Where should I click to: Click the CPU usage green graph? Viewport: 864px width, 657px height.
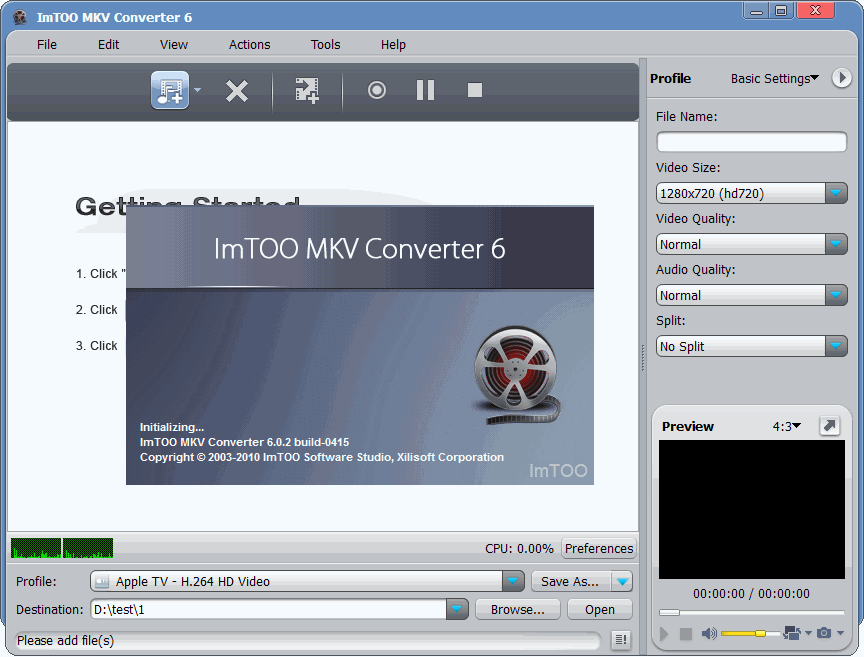click(x=62, y=548)
